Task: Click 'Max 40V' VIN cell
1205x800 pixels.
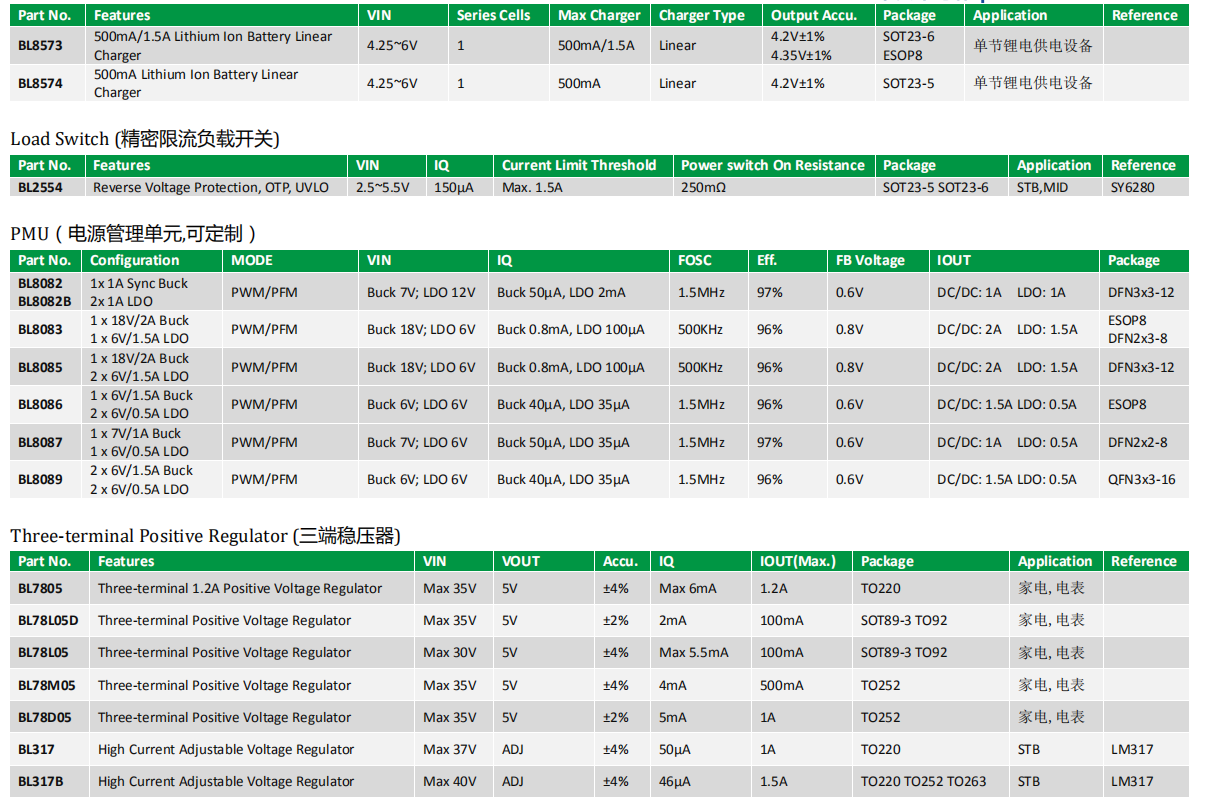Action: click(x=450, y=781)
